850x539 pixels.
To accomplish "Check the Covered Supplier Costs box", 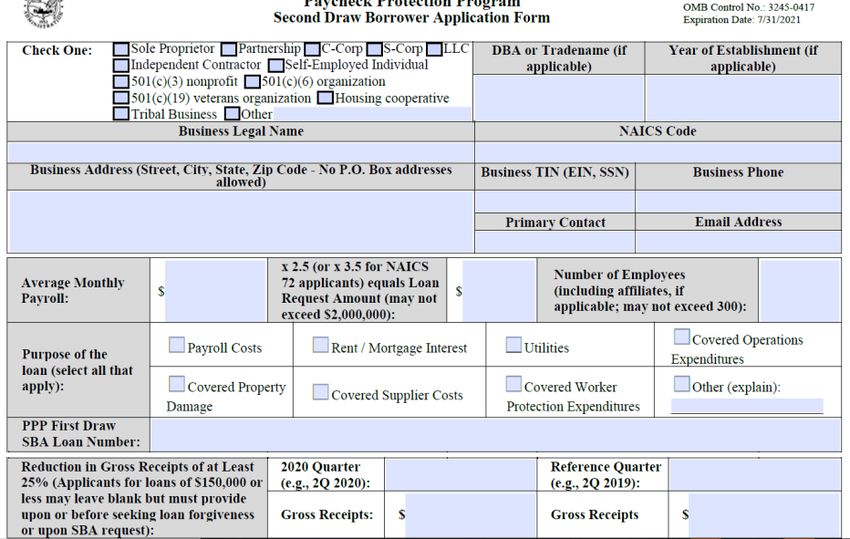I will click(321, 393).
